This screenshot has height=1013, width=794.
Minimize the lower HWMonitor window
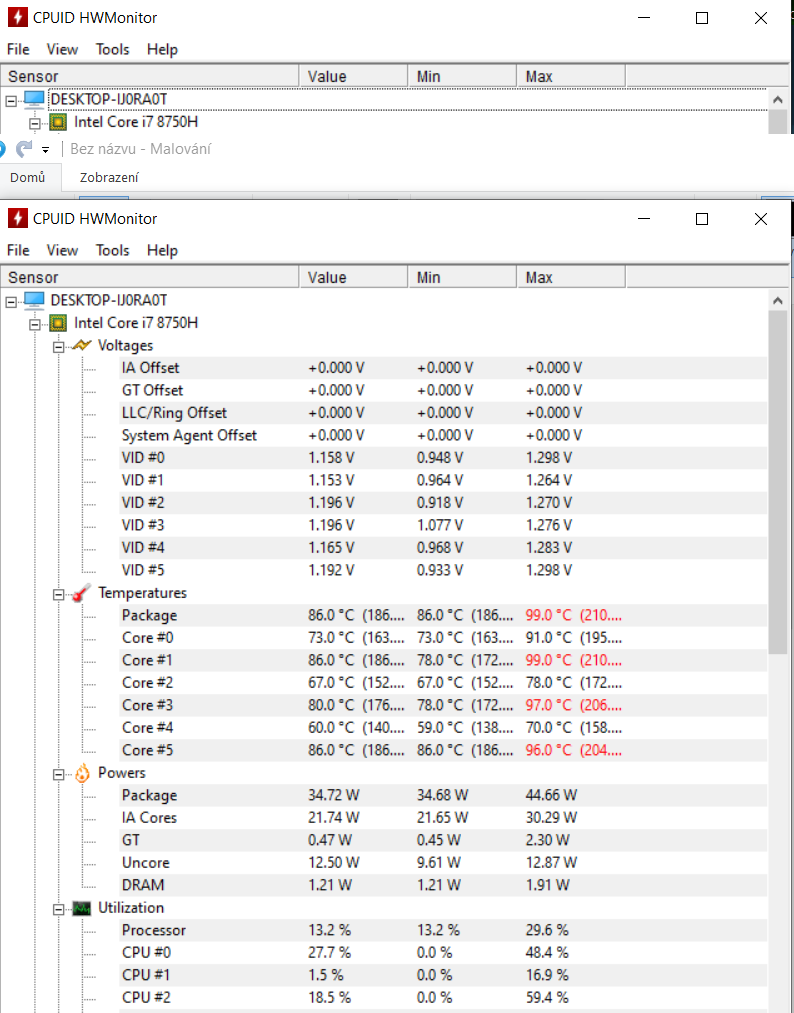643,219
